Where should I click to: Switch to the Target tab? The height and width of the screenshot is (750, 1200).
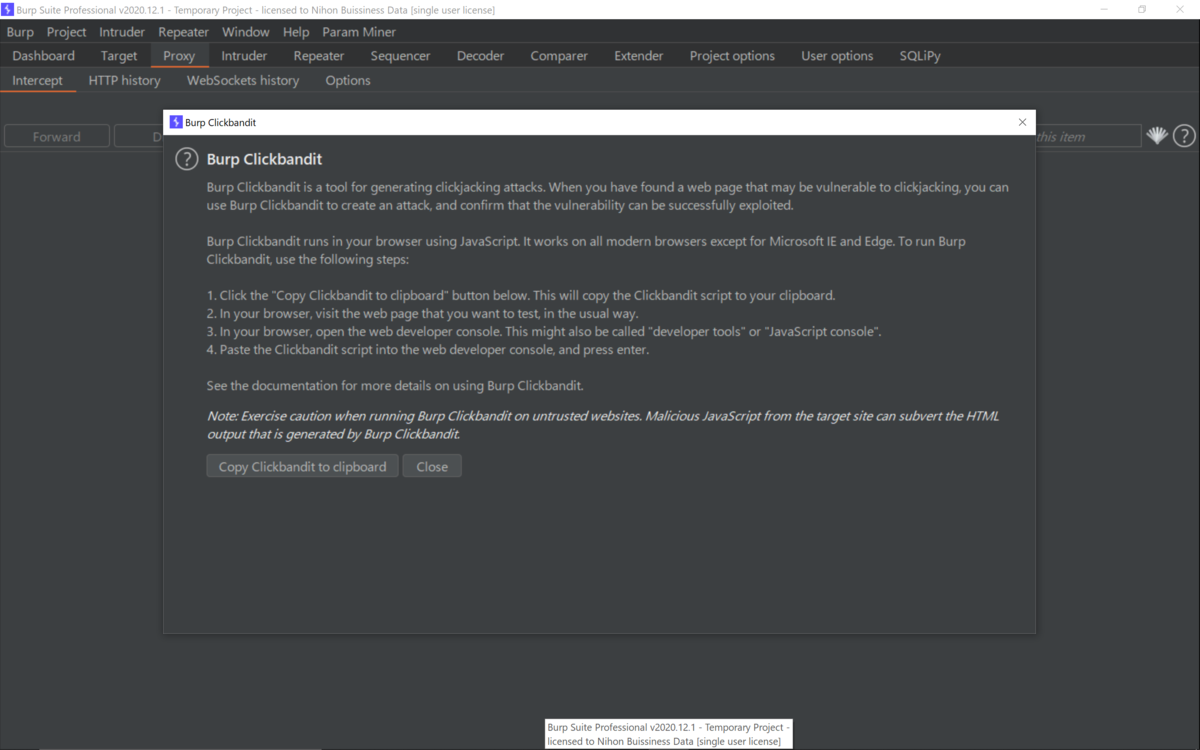[x=119, y=56]
